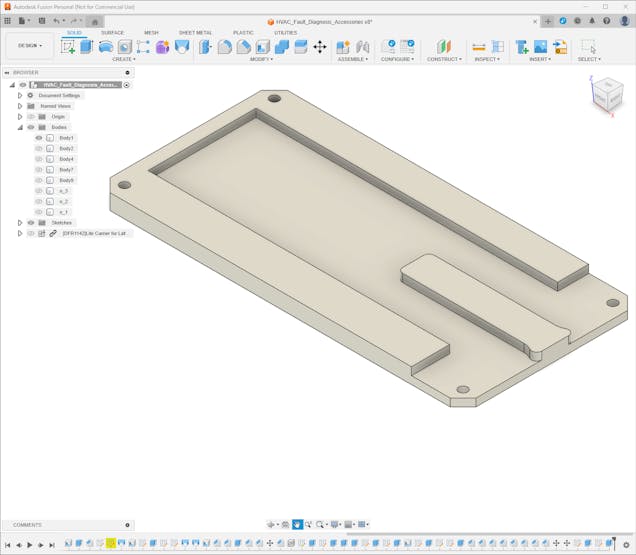Open the Design workspace dropdown
This screenshot has height=555, width=636.
[x=29, y=45]
